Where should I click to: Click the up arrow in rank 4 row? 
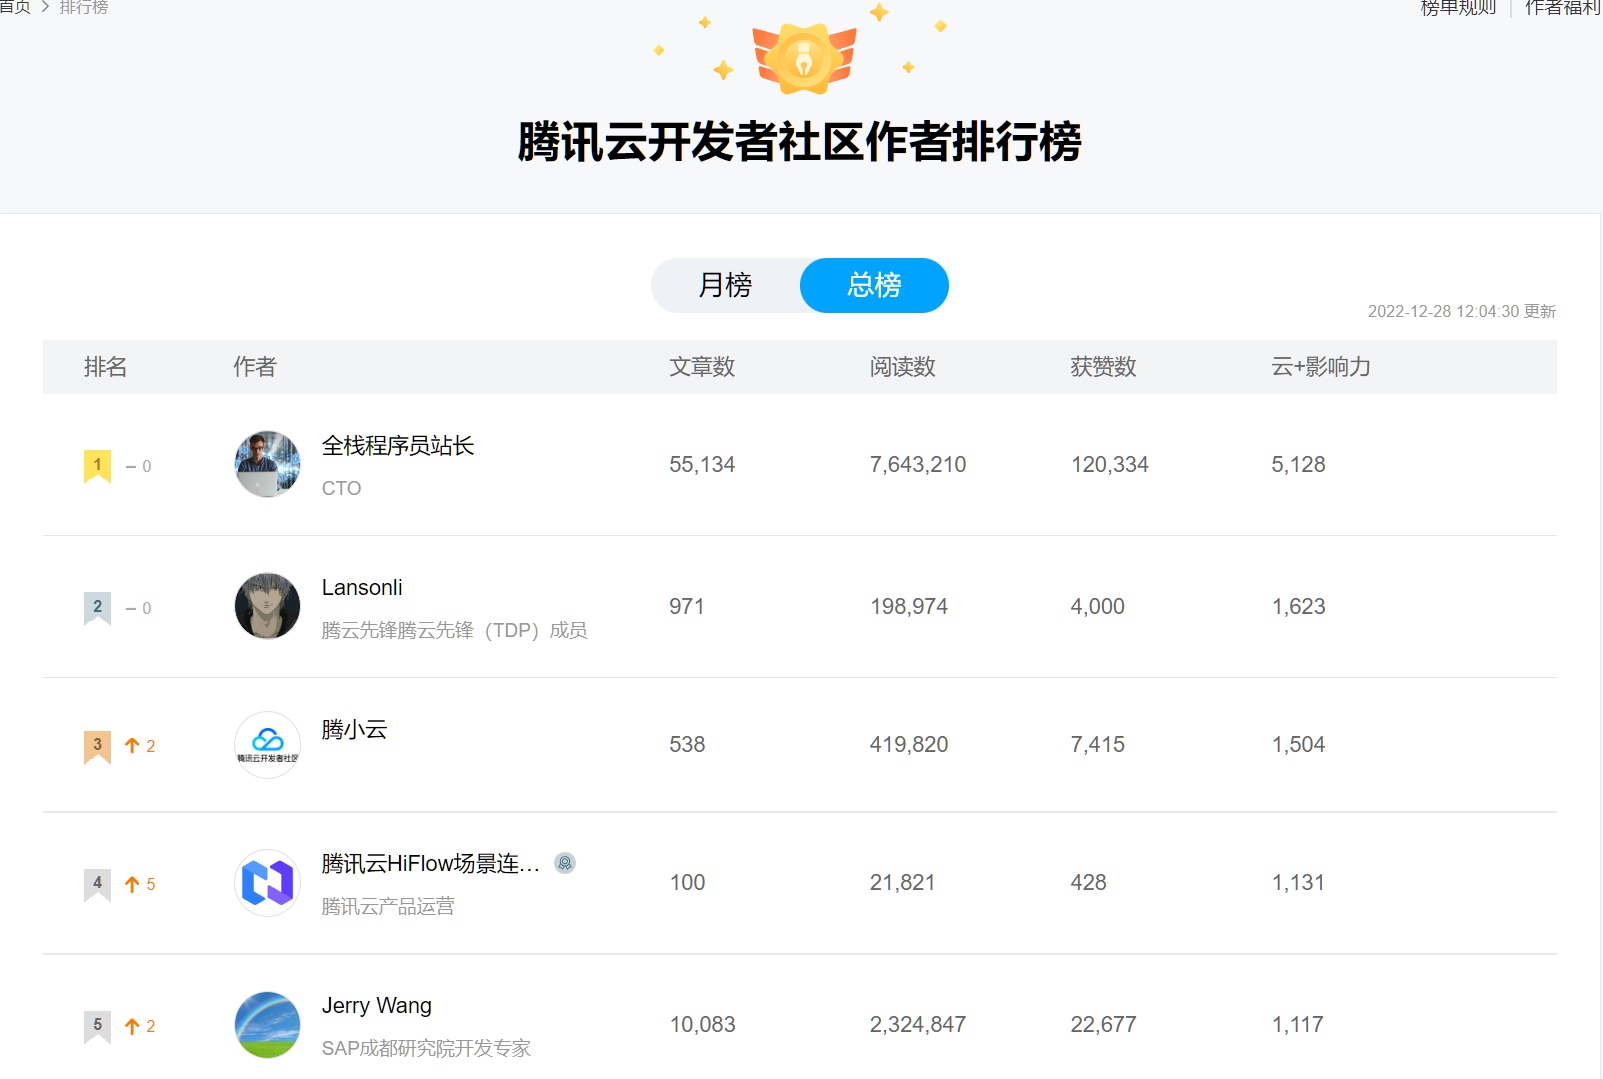point(132,884)
